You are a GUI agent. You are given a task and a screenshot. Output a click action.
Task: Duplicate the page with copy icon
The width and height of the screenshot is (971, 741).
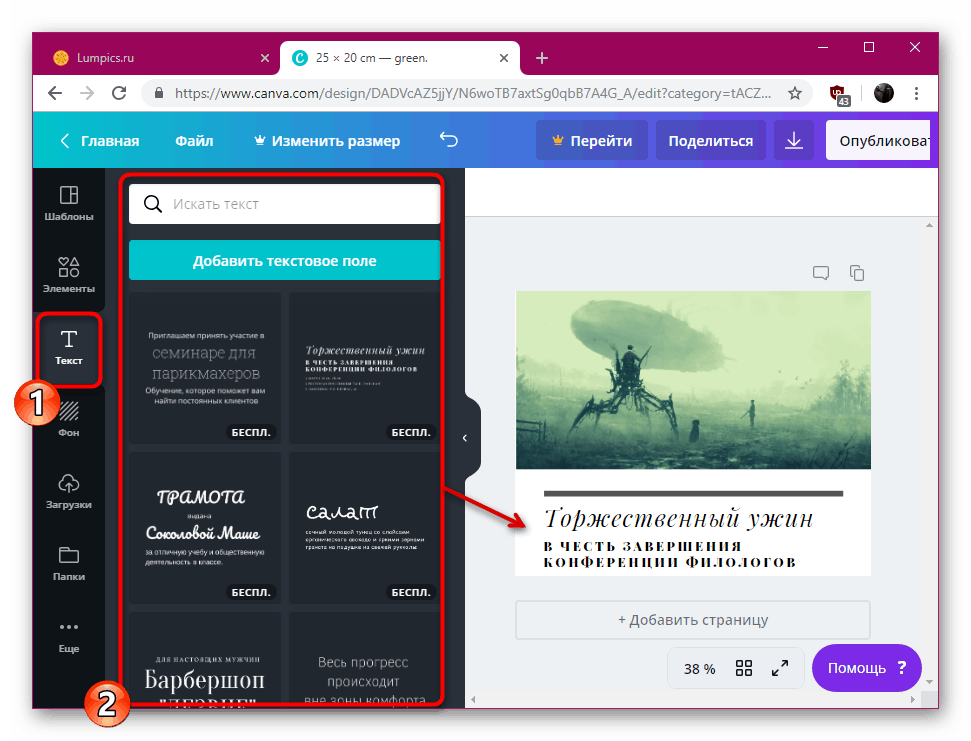point(857,273)
